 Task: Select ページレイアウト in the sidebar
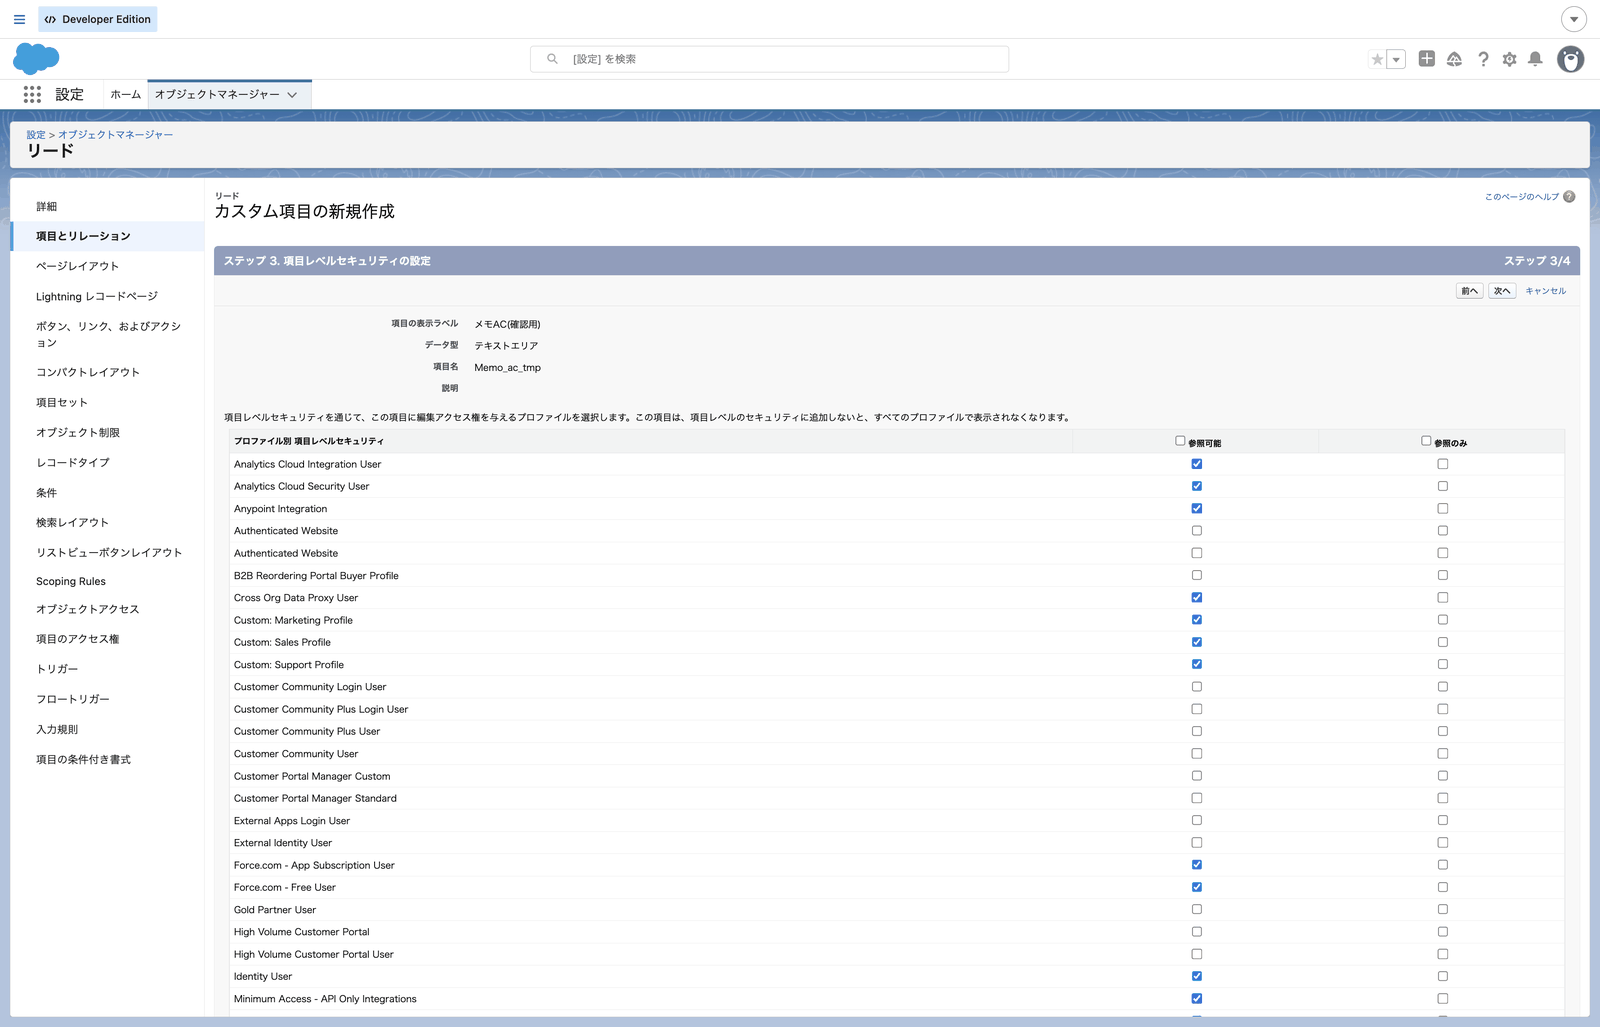point(77,266)
